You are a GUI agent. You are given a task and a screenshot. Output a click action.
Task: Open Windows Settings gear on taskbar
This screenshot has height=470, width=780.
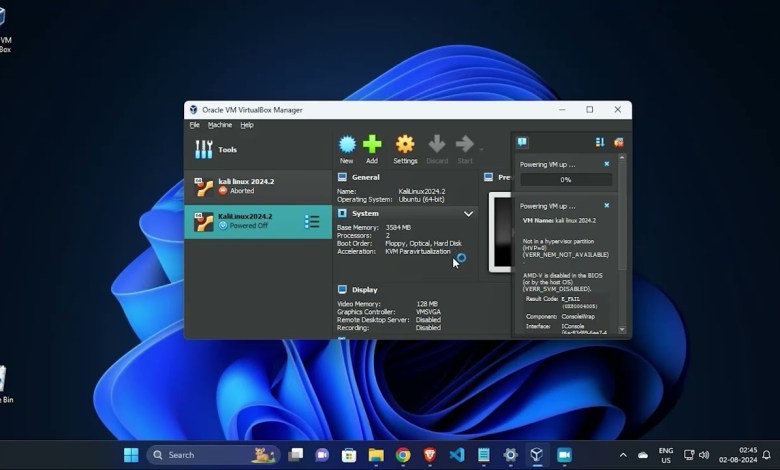click(510, 455)
